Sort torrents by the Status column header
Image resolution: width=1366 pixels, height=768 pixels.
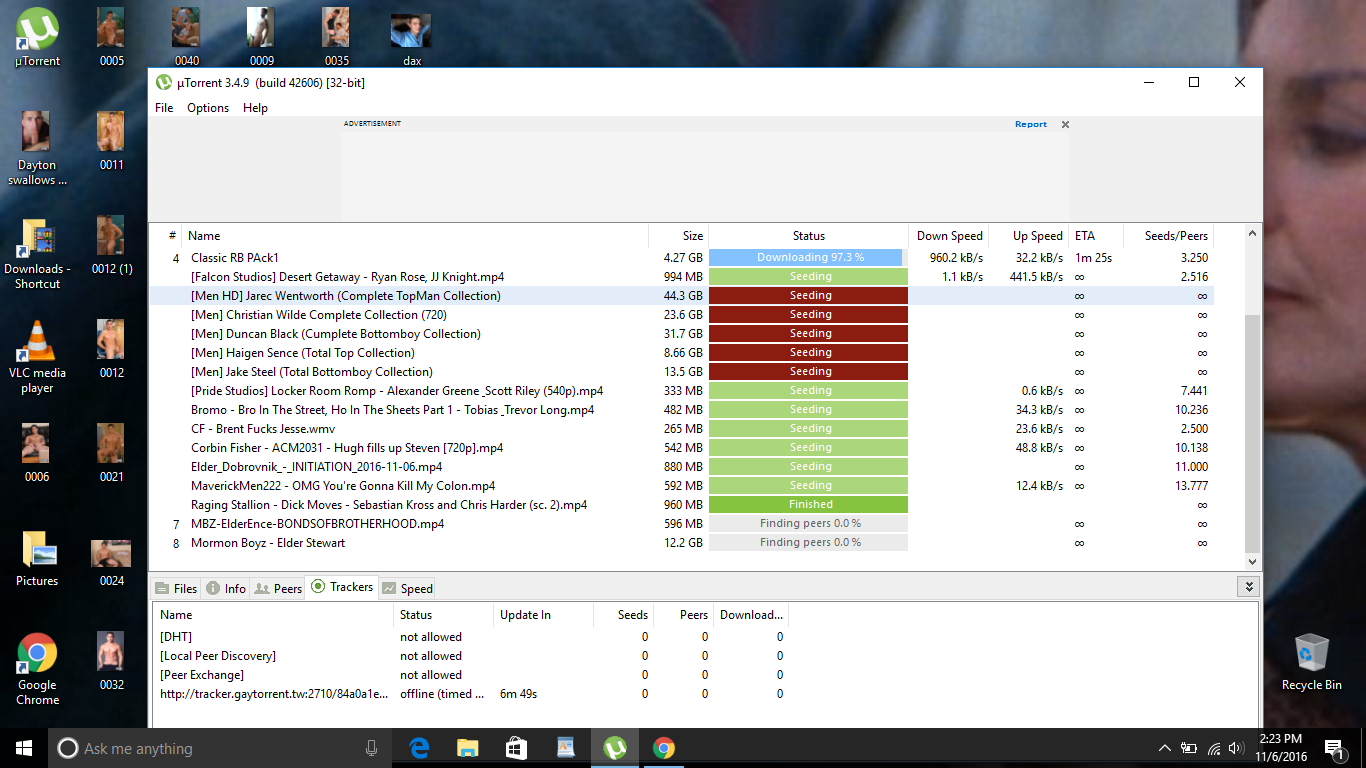tap(808, 236)
